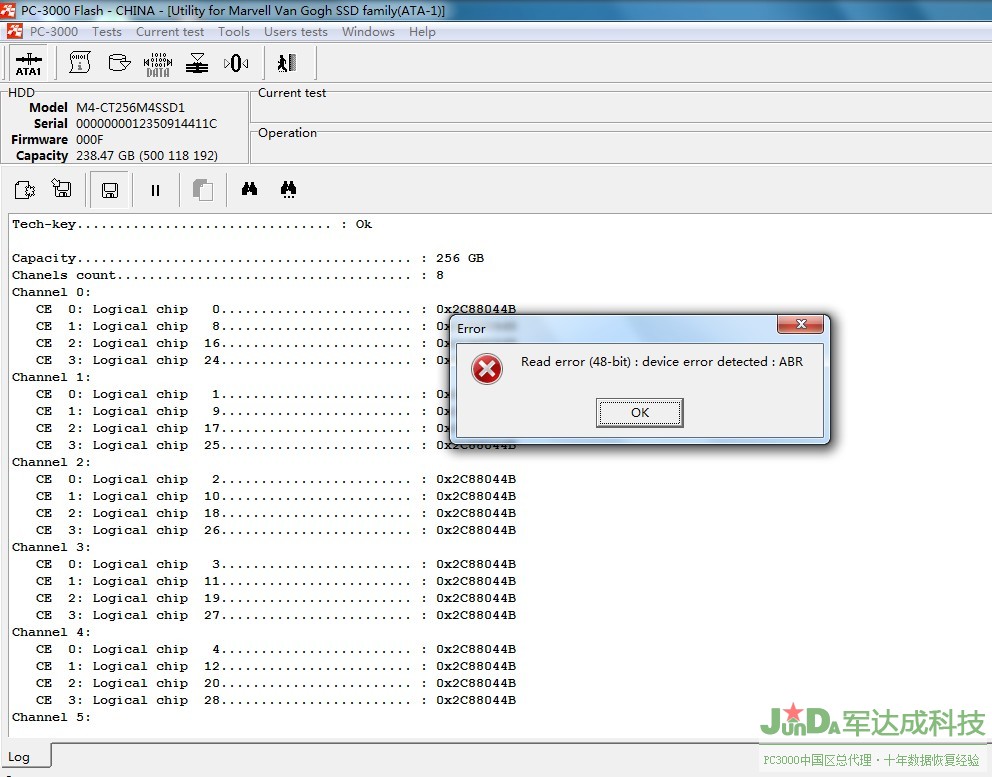
Task: Click the Logical chip 11 log row
Action: coord(276,581)
